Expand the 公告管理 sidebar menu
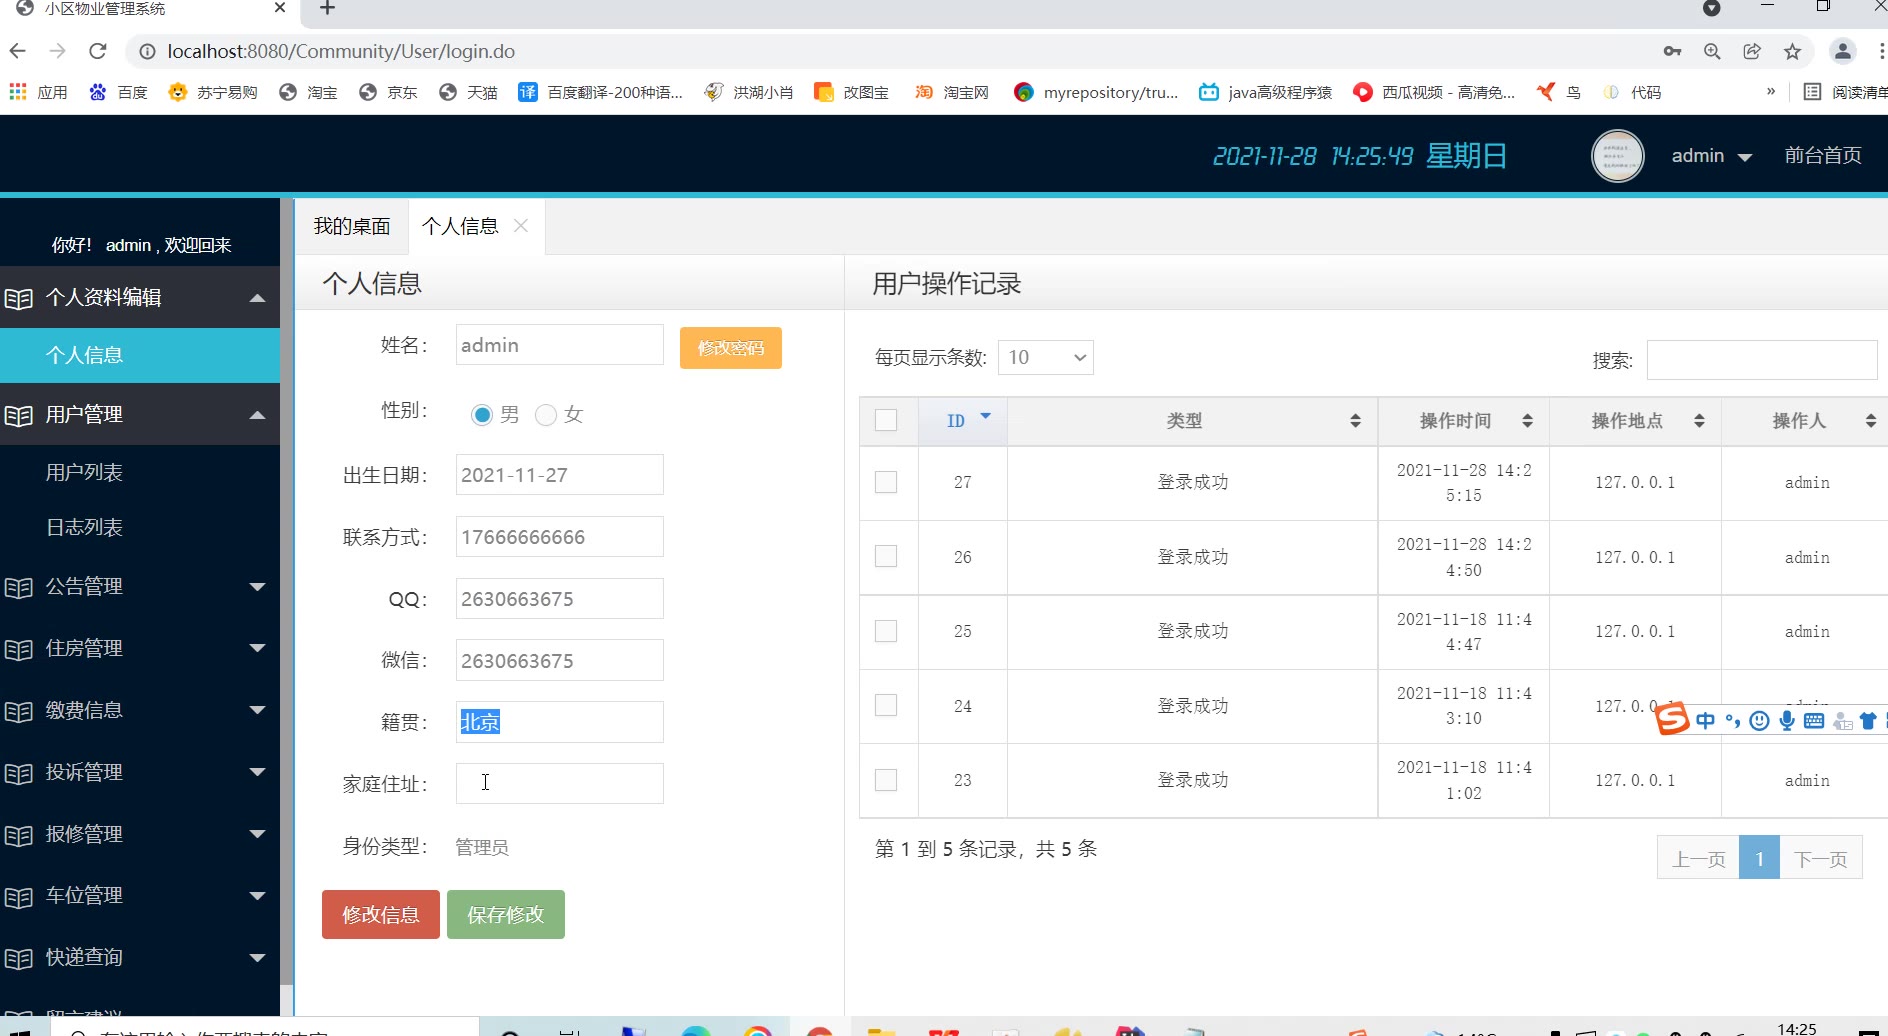Viewport: 1888px width, 1036px height. tap(140, 587)
